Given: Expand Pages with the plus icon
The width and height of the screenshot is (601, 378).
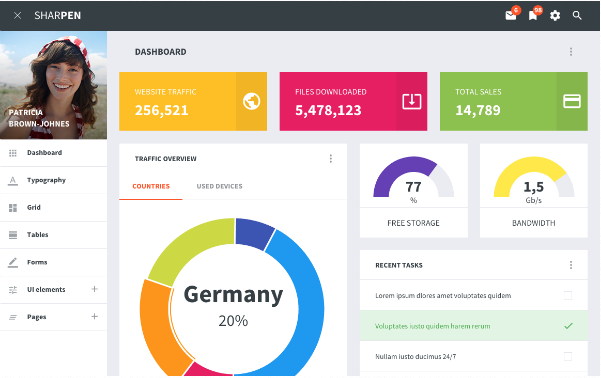Looking at the screenshot, I should 94,316.
